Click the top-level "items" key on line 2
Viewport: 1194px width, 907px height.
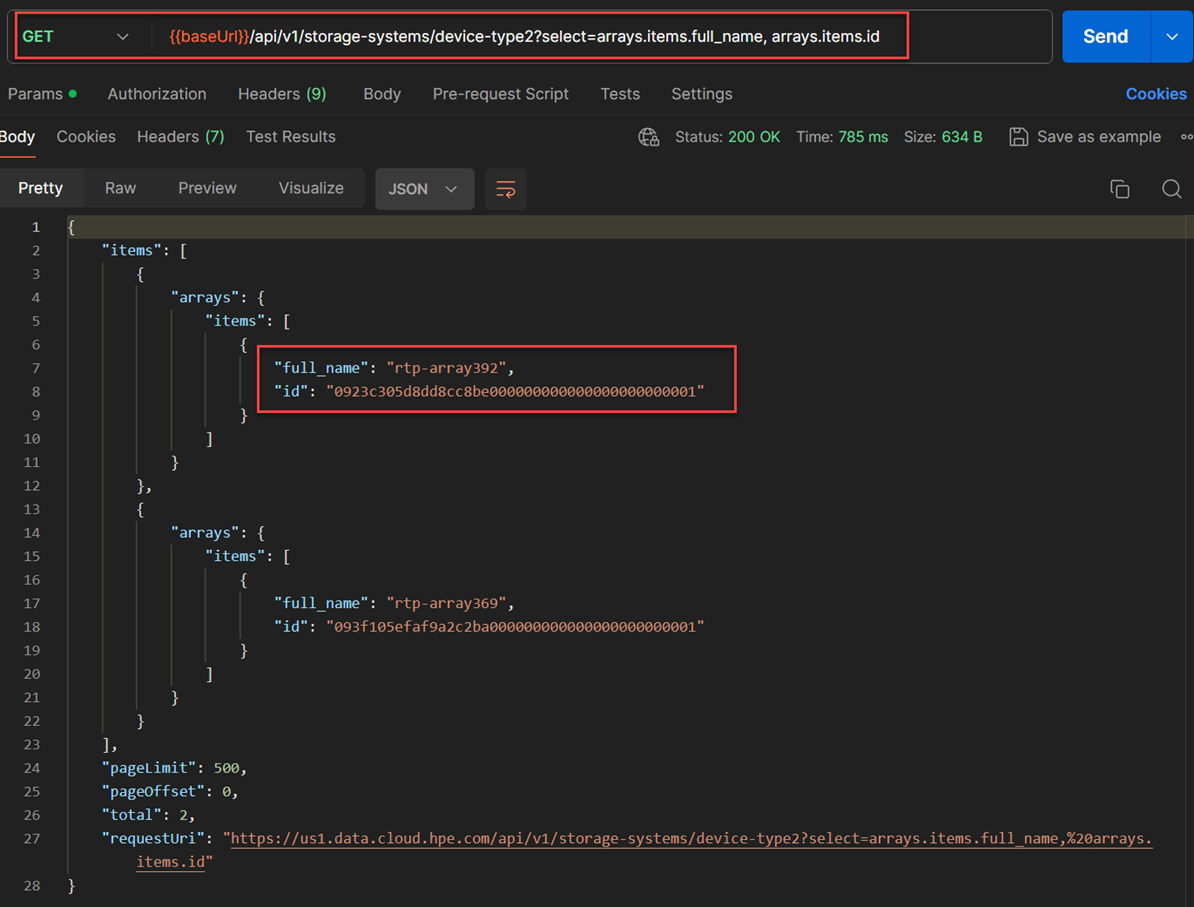132,251
